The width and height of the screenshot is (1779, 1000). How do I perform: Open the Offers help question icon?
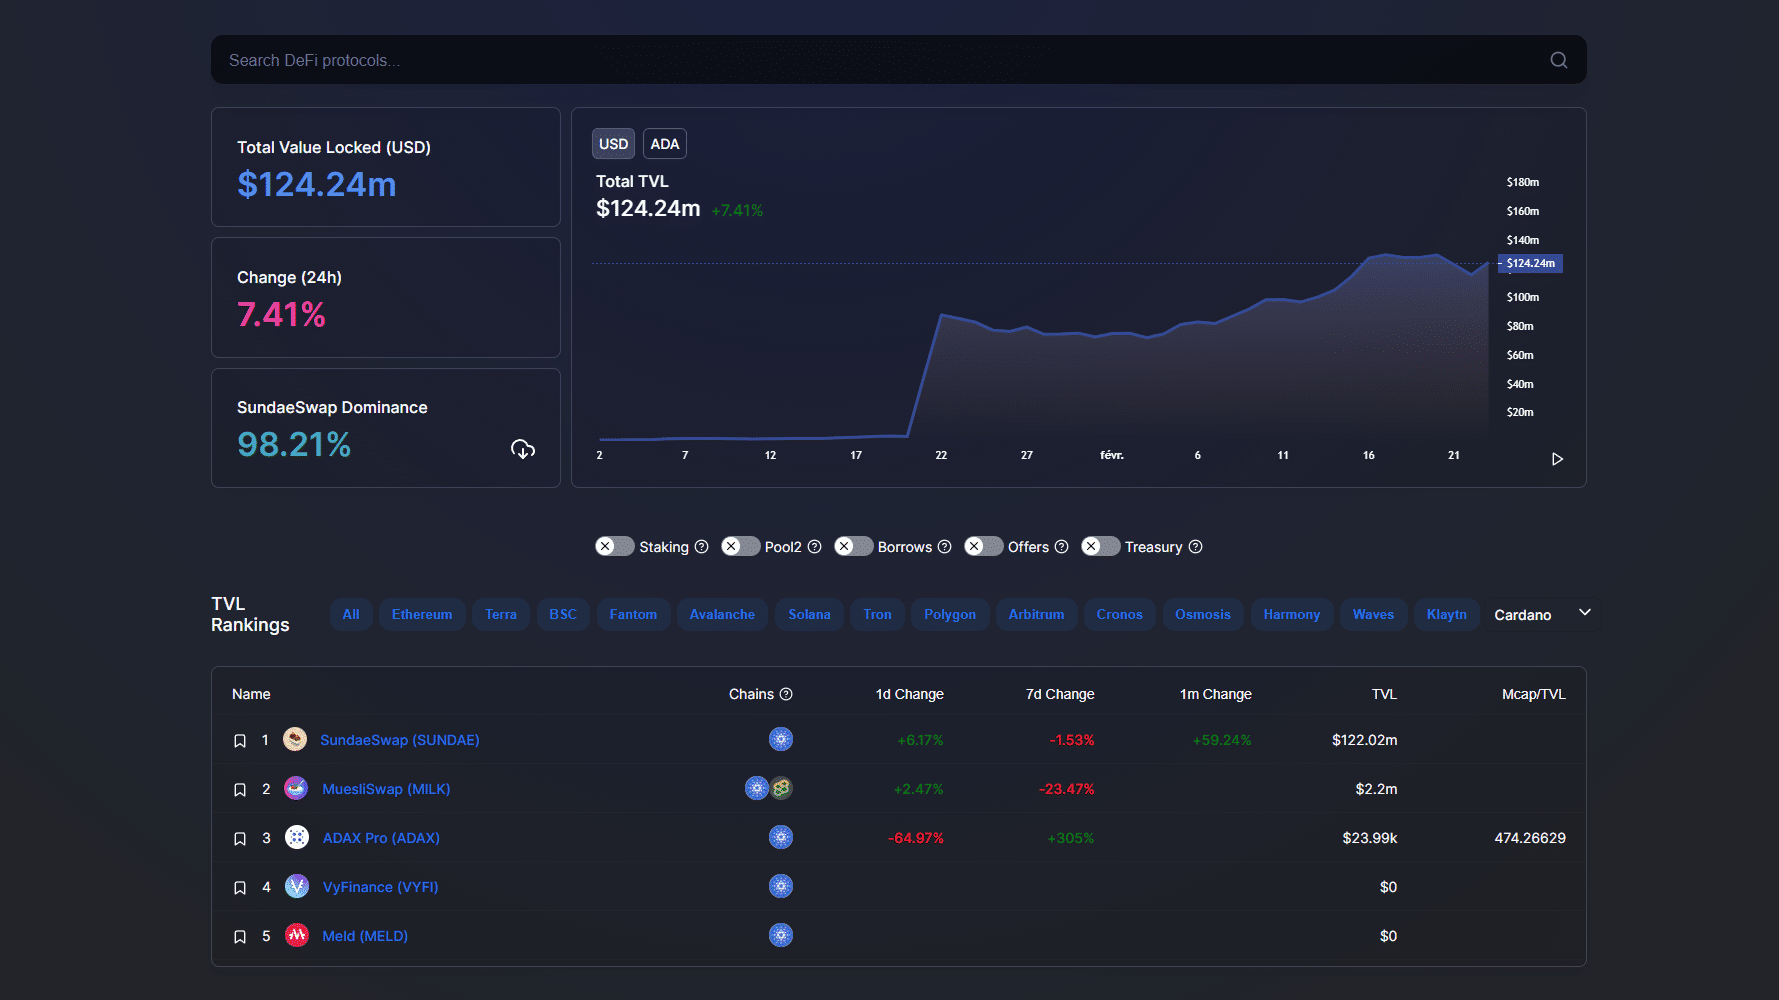pyautogui.click(x=1061, y=547)
